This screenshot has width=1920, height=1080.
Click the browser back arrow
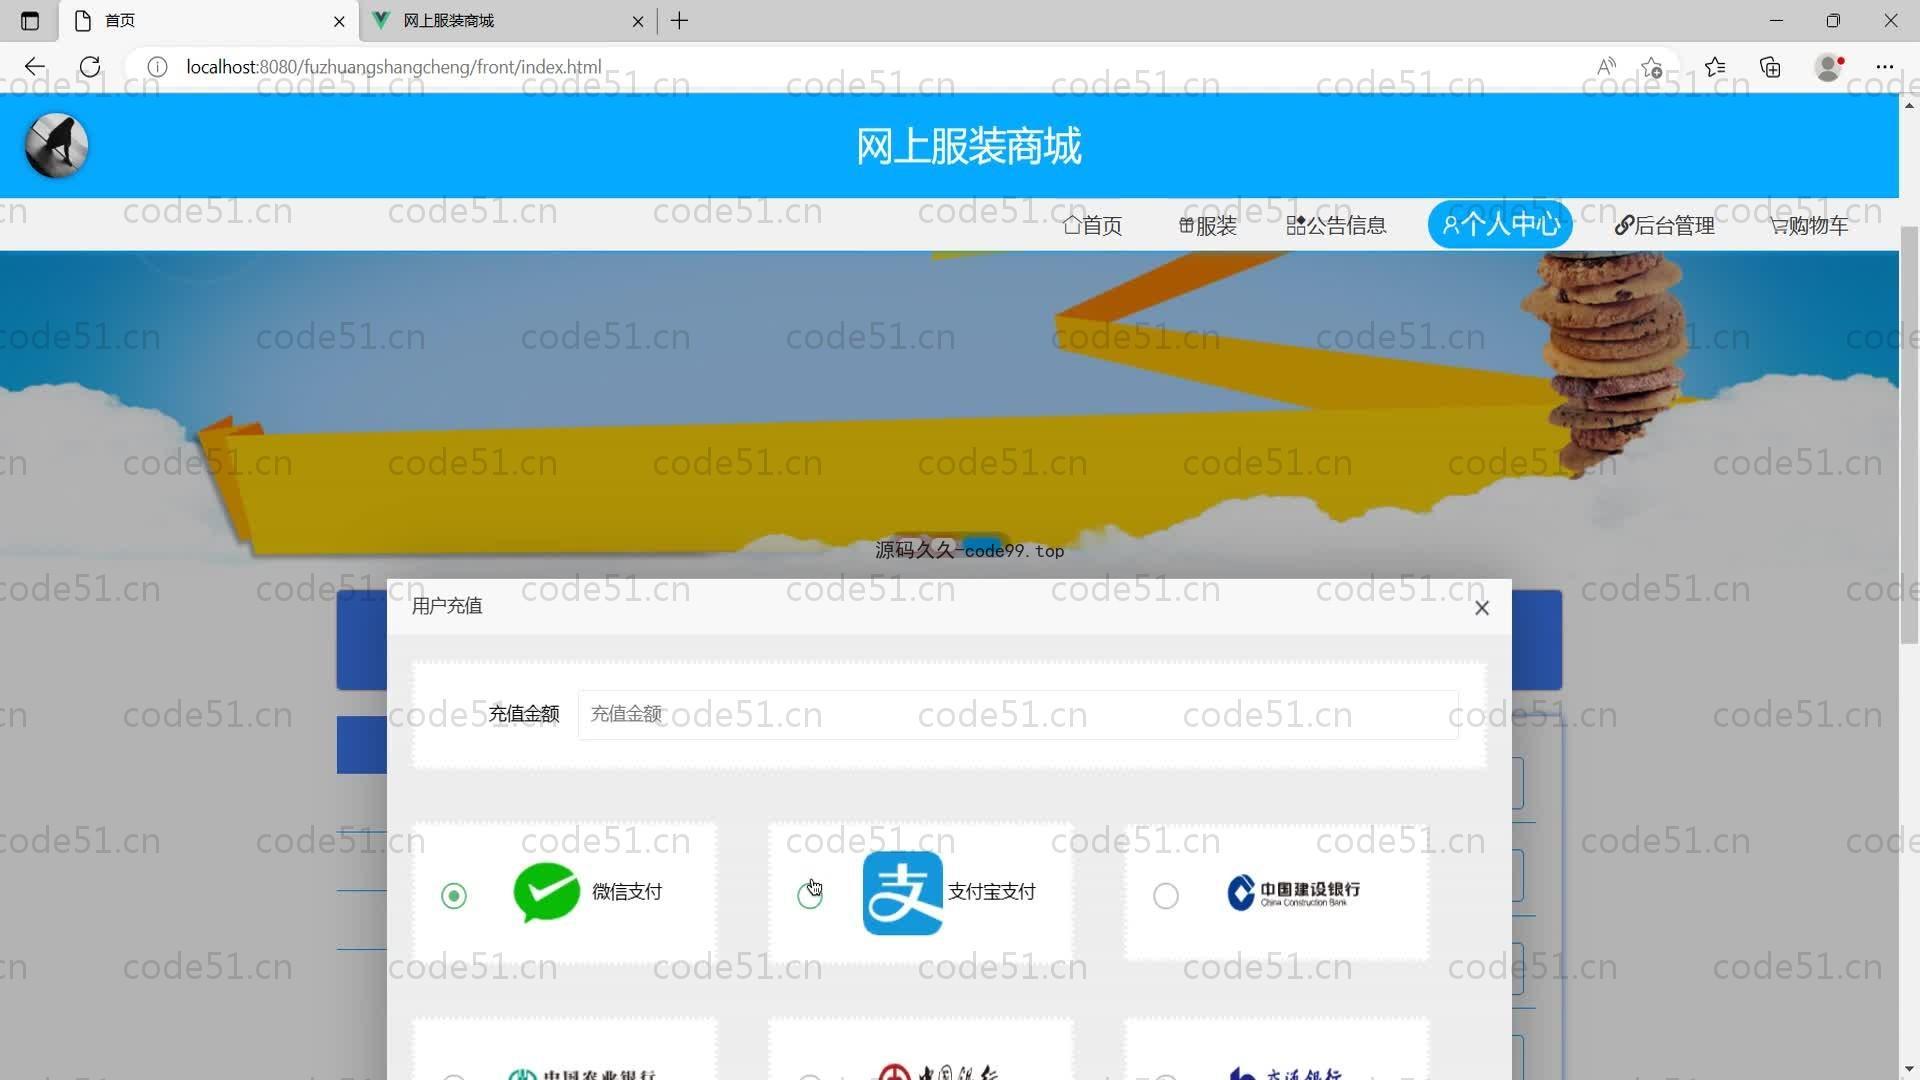pyautogui.click(x=35, y=67)
